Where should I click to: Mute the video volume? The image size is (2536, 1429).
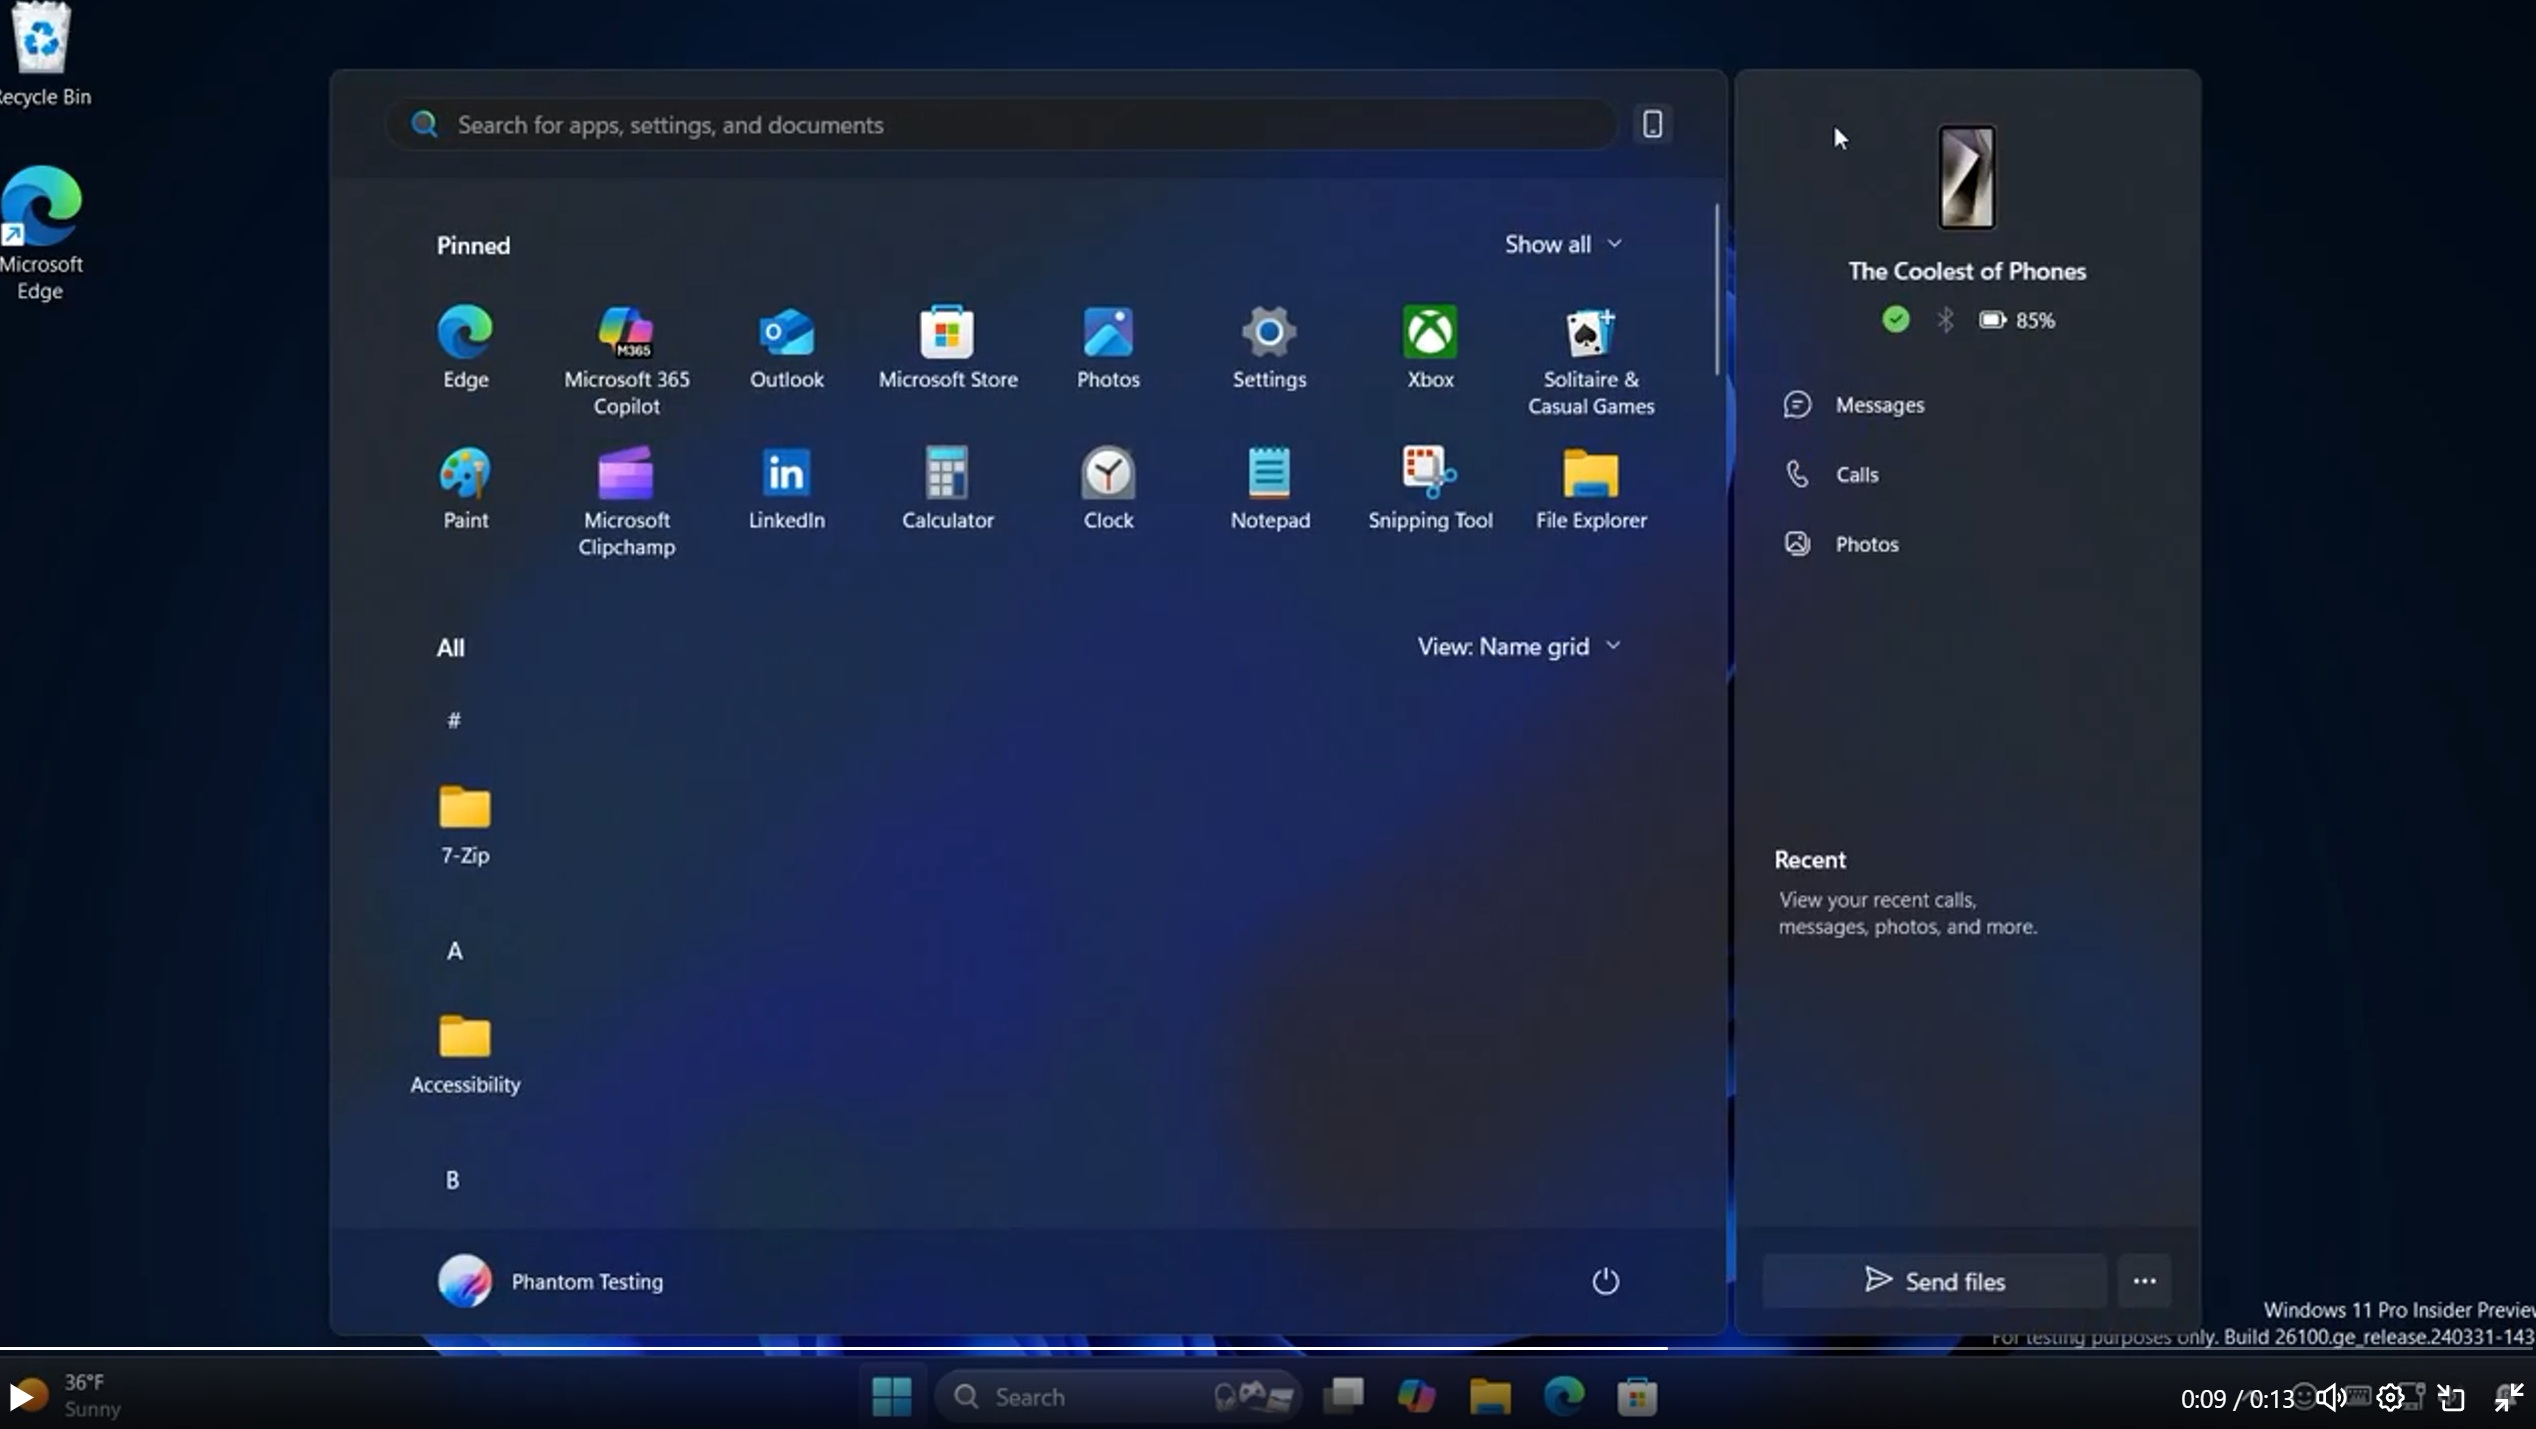2331,1398
